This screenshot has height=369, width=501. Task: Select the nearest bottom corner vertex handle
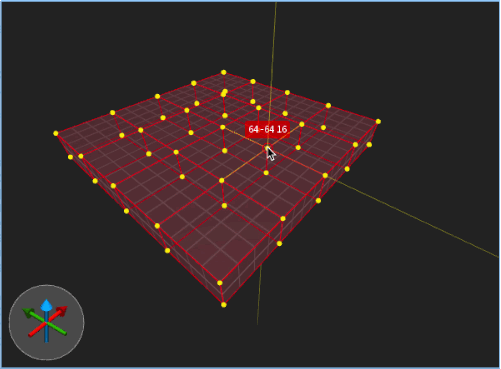click(x=224, y=305)
